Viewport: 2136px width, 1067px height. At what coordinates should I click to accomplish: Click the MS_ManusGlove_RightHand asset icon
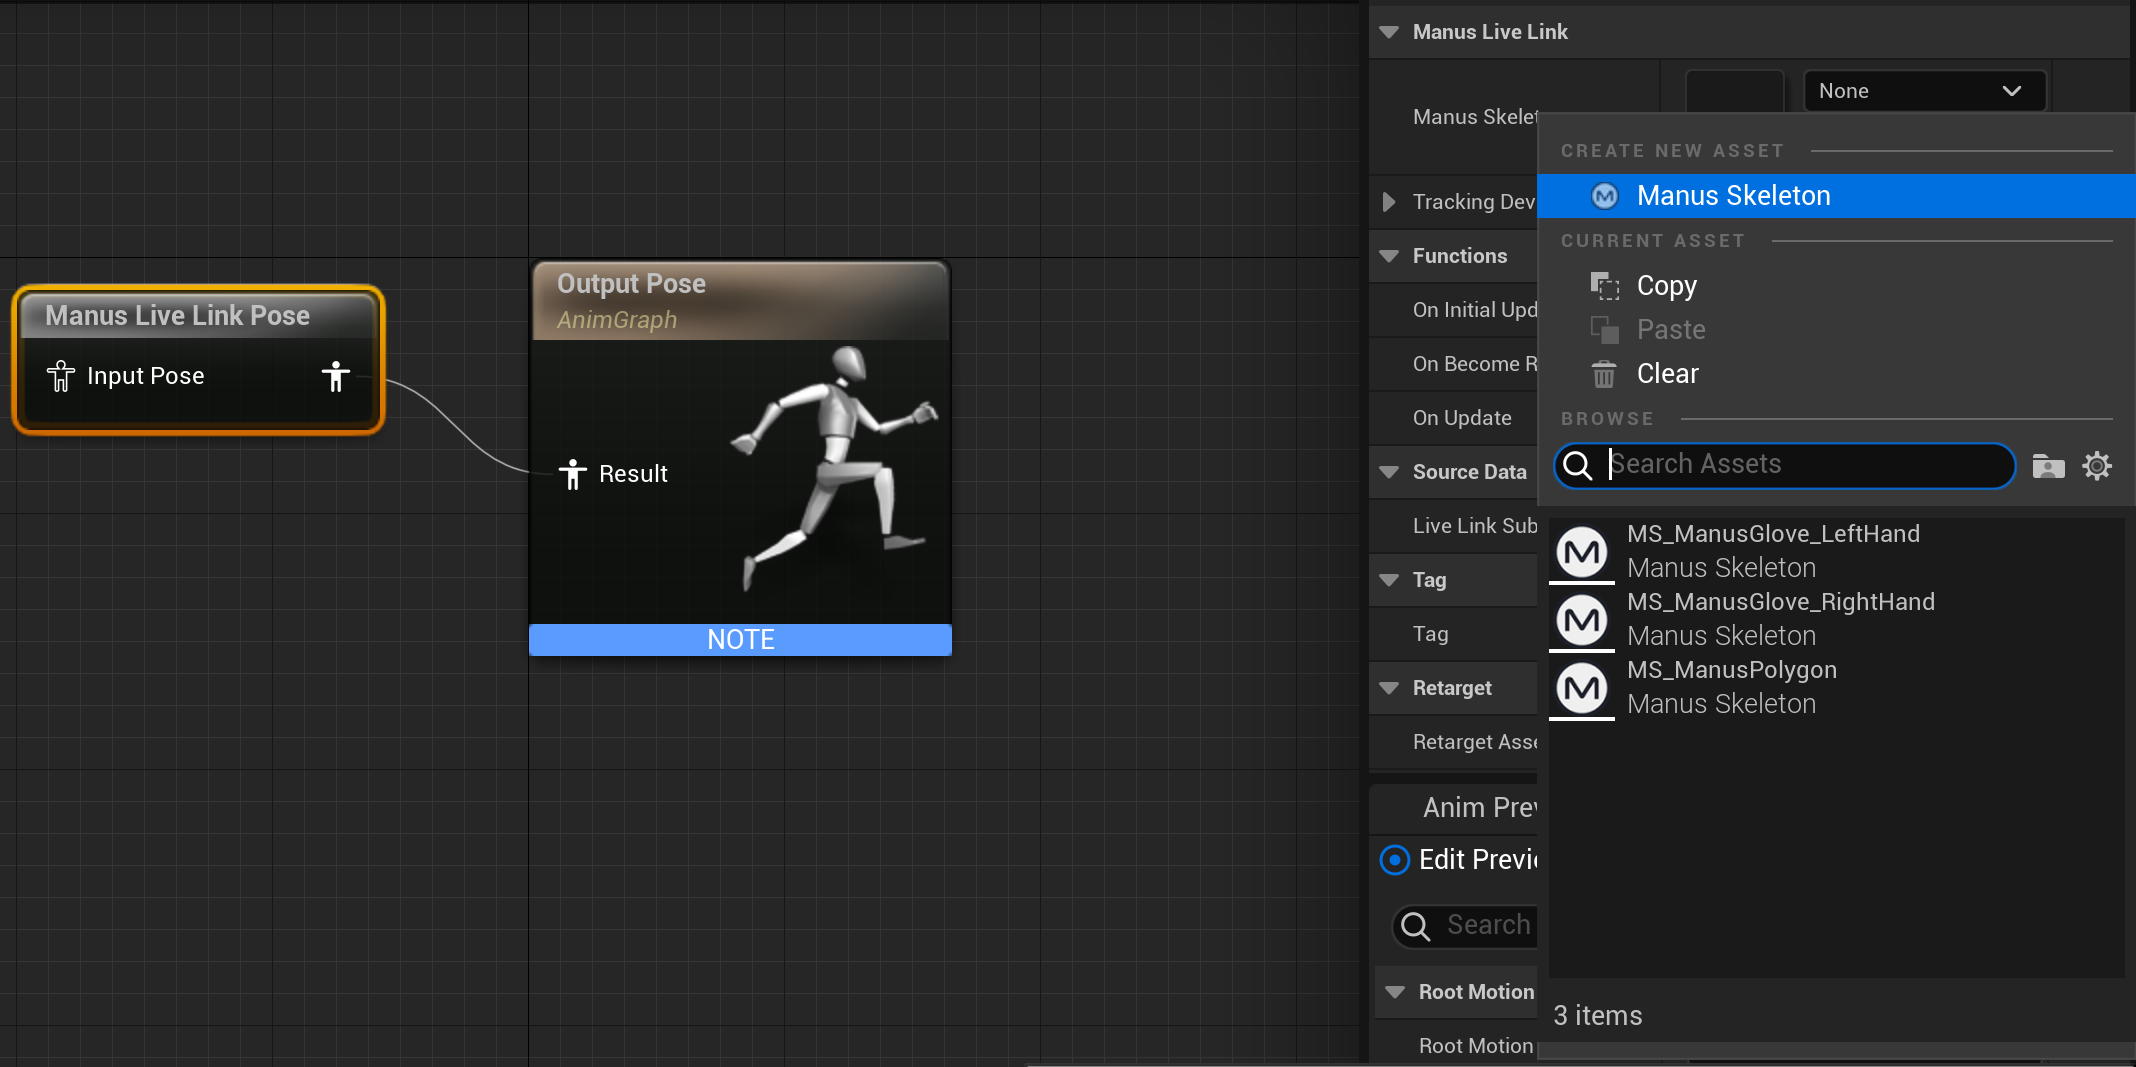click(1582, 619)
